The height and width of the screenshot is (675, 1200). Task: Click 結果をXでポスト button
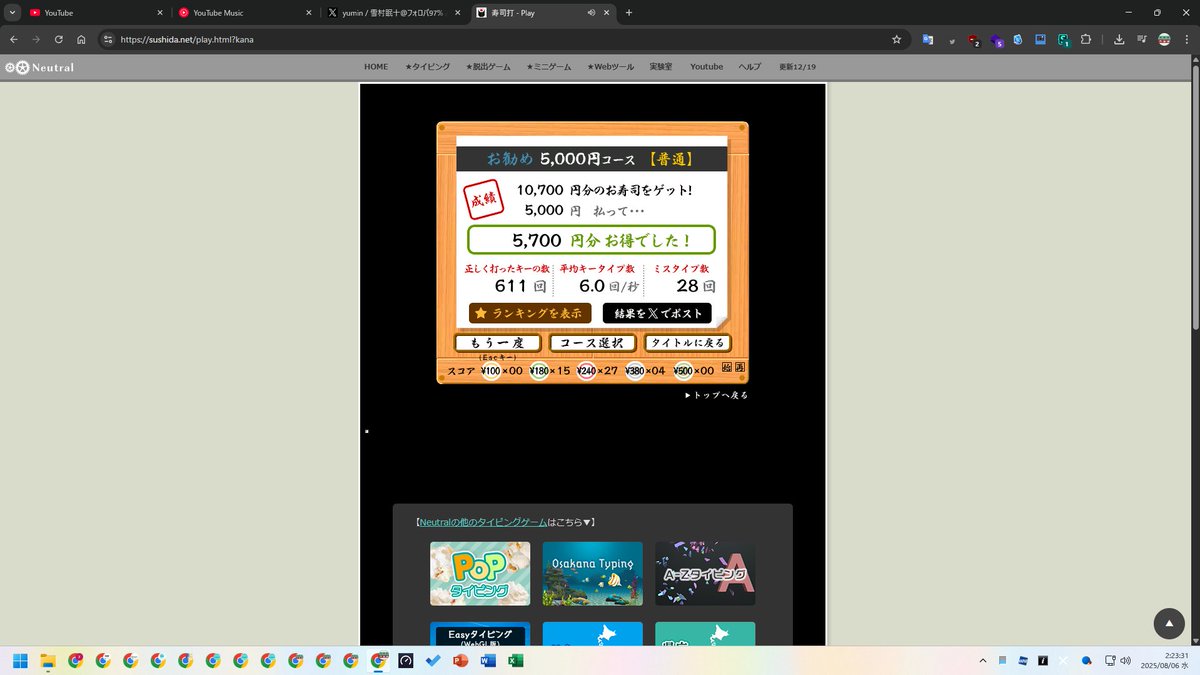click(657, 313)
